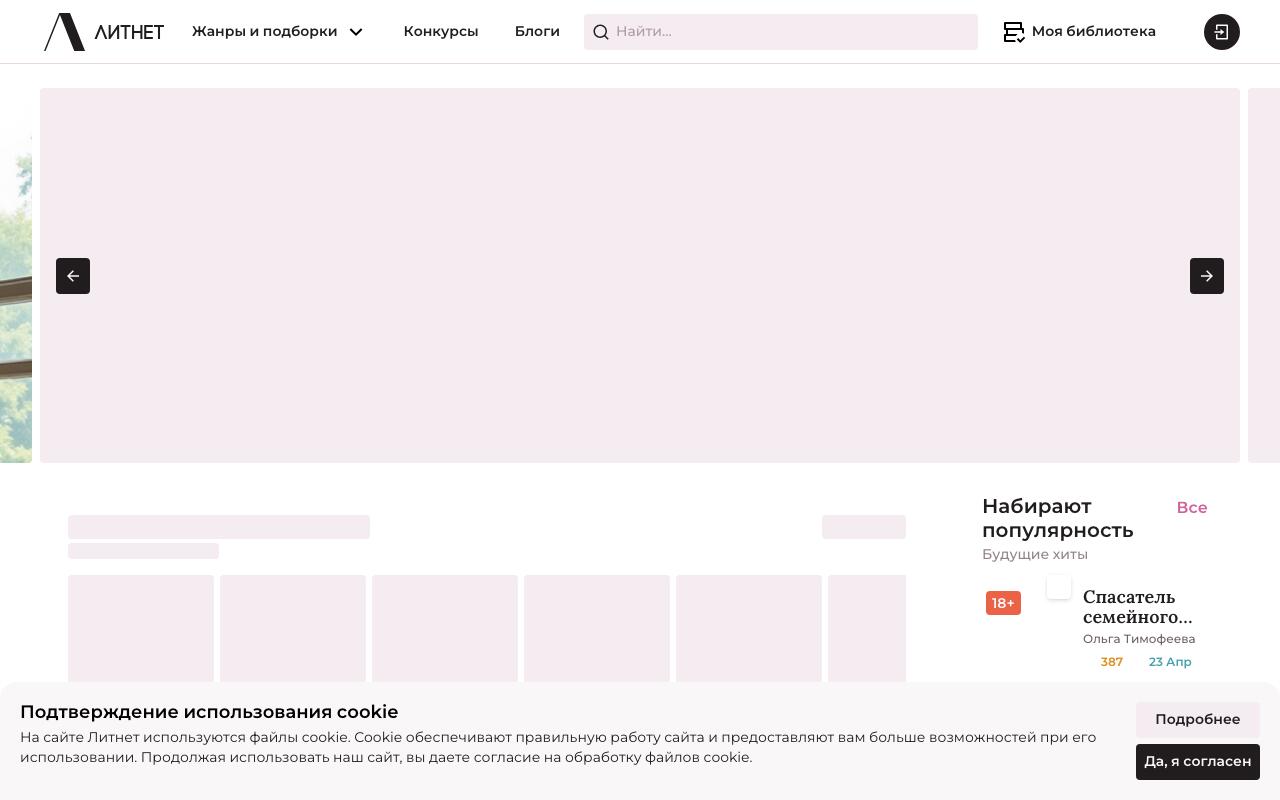Open the Литнет logo home link
The image size is (1280, 800).
tap(104, 32)
